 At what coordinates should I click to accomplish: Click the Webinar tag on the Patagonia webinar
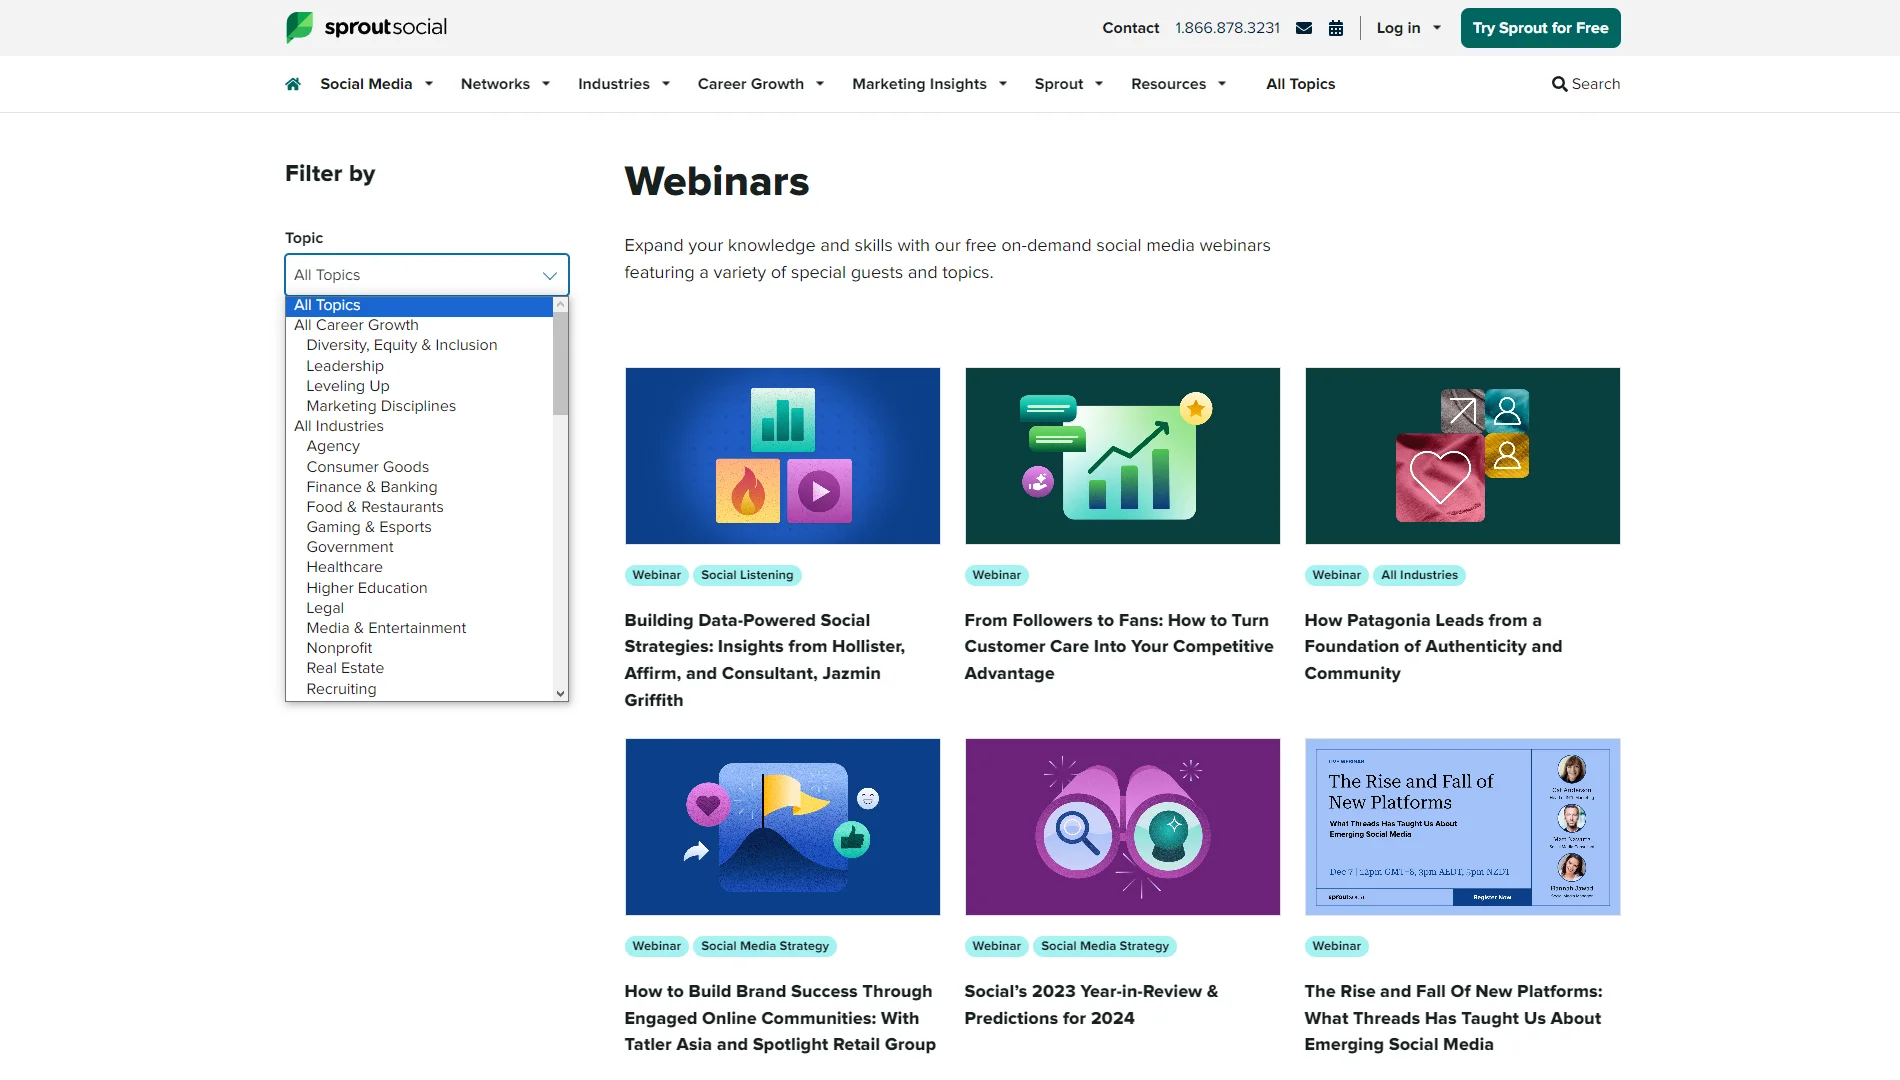[x=1336, y=575]
